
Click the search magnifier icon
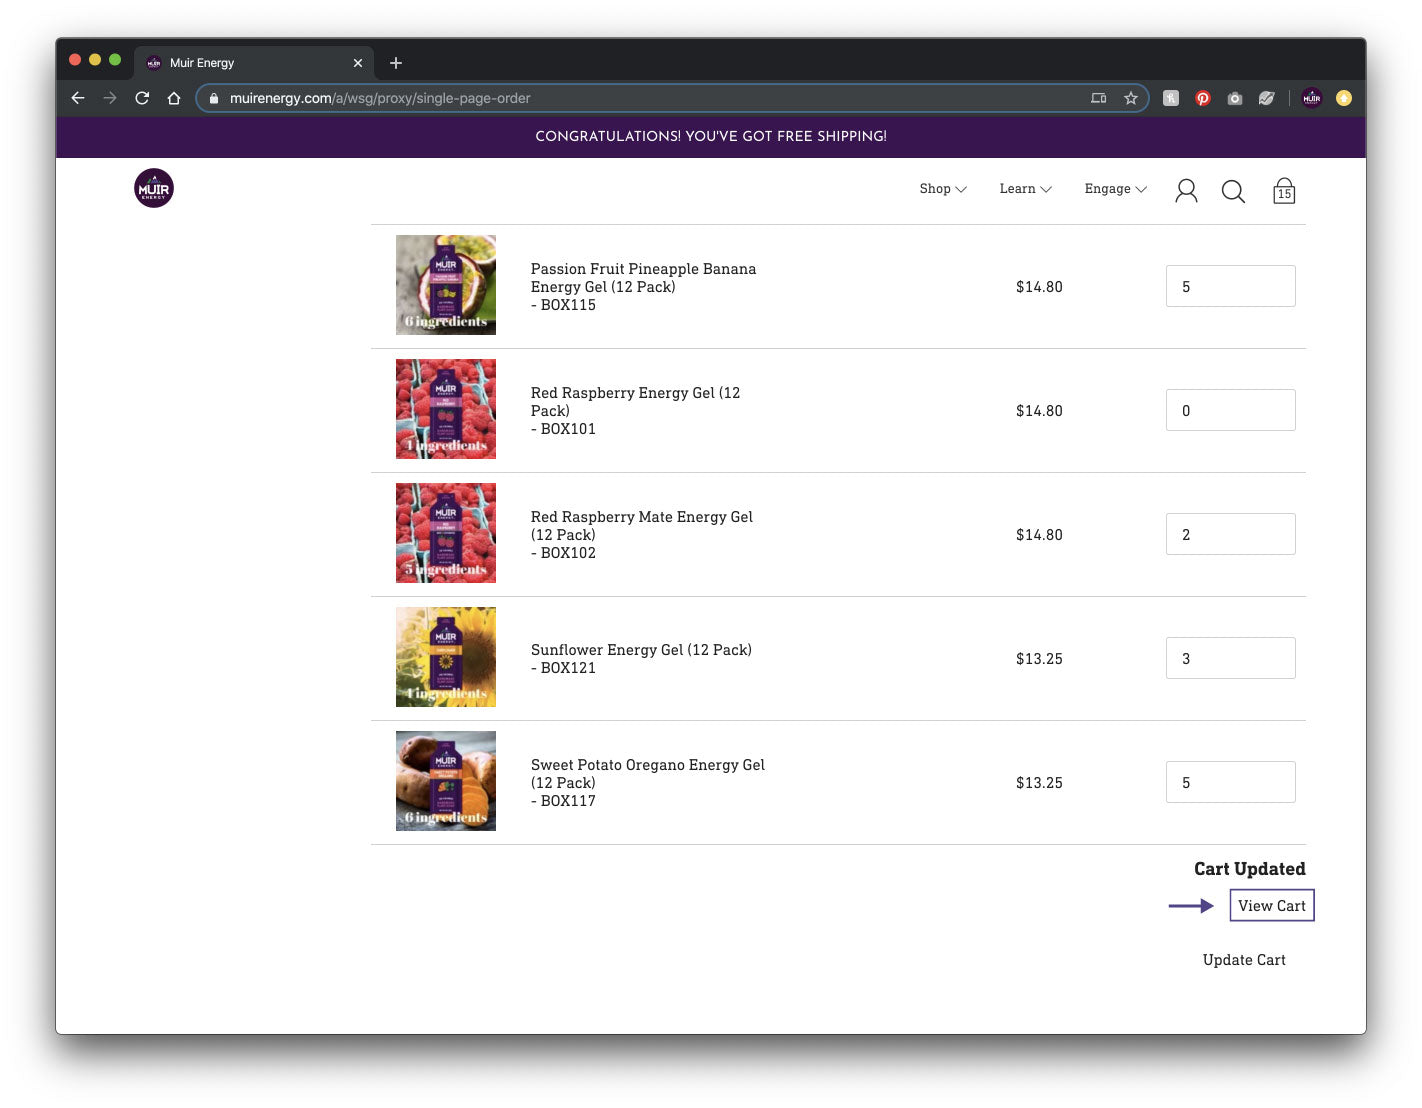pos(1233,191)
